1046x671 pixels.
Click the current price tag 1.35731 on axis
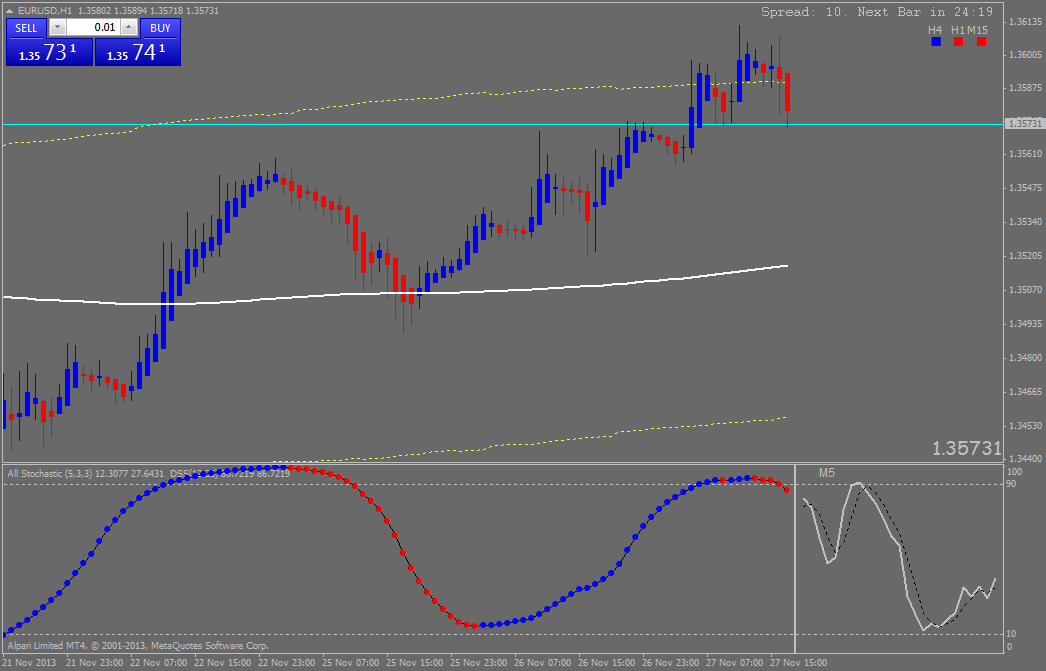click(1023, 124)
